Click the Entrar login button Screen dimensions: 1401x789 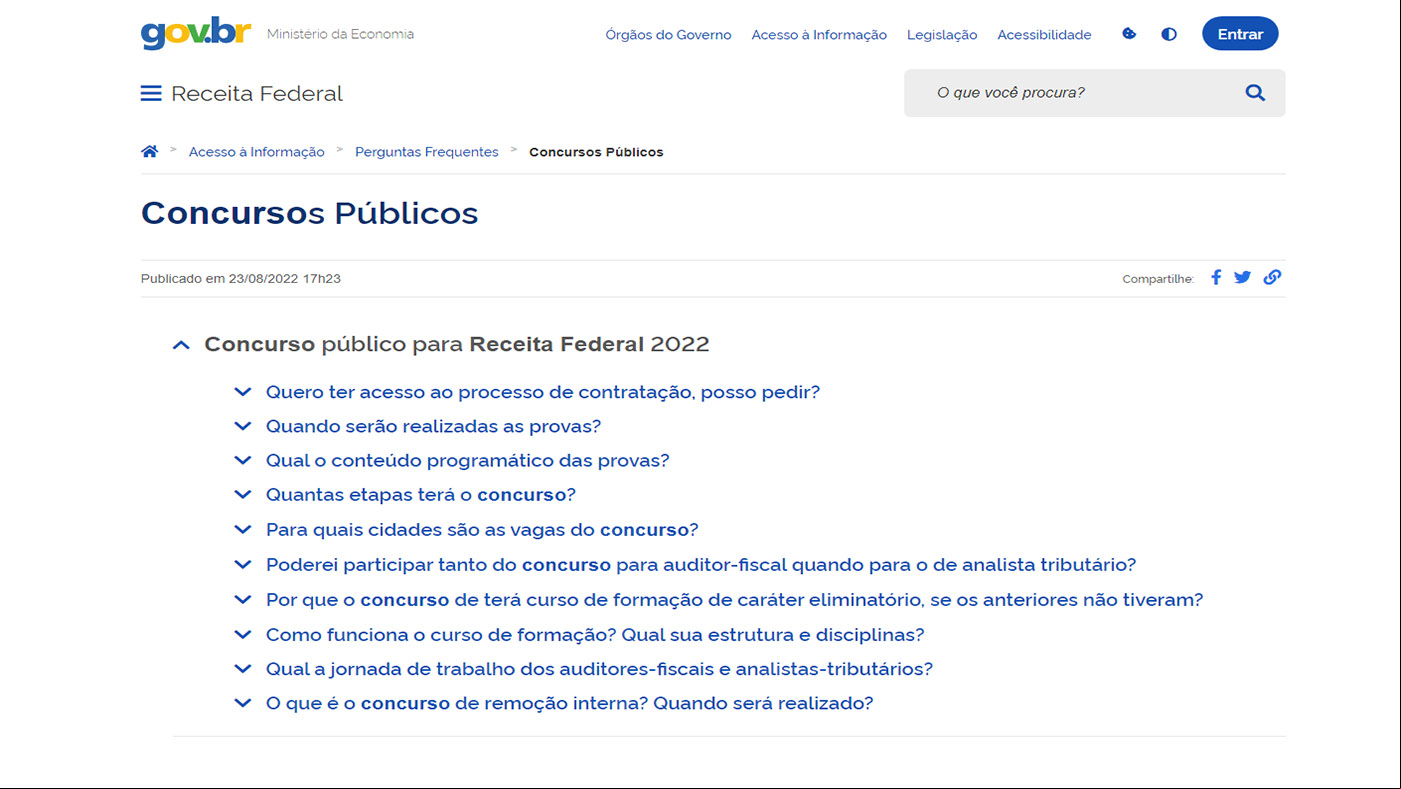pos(1240,34)
